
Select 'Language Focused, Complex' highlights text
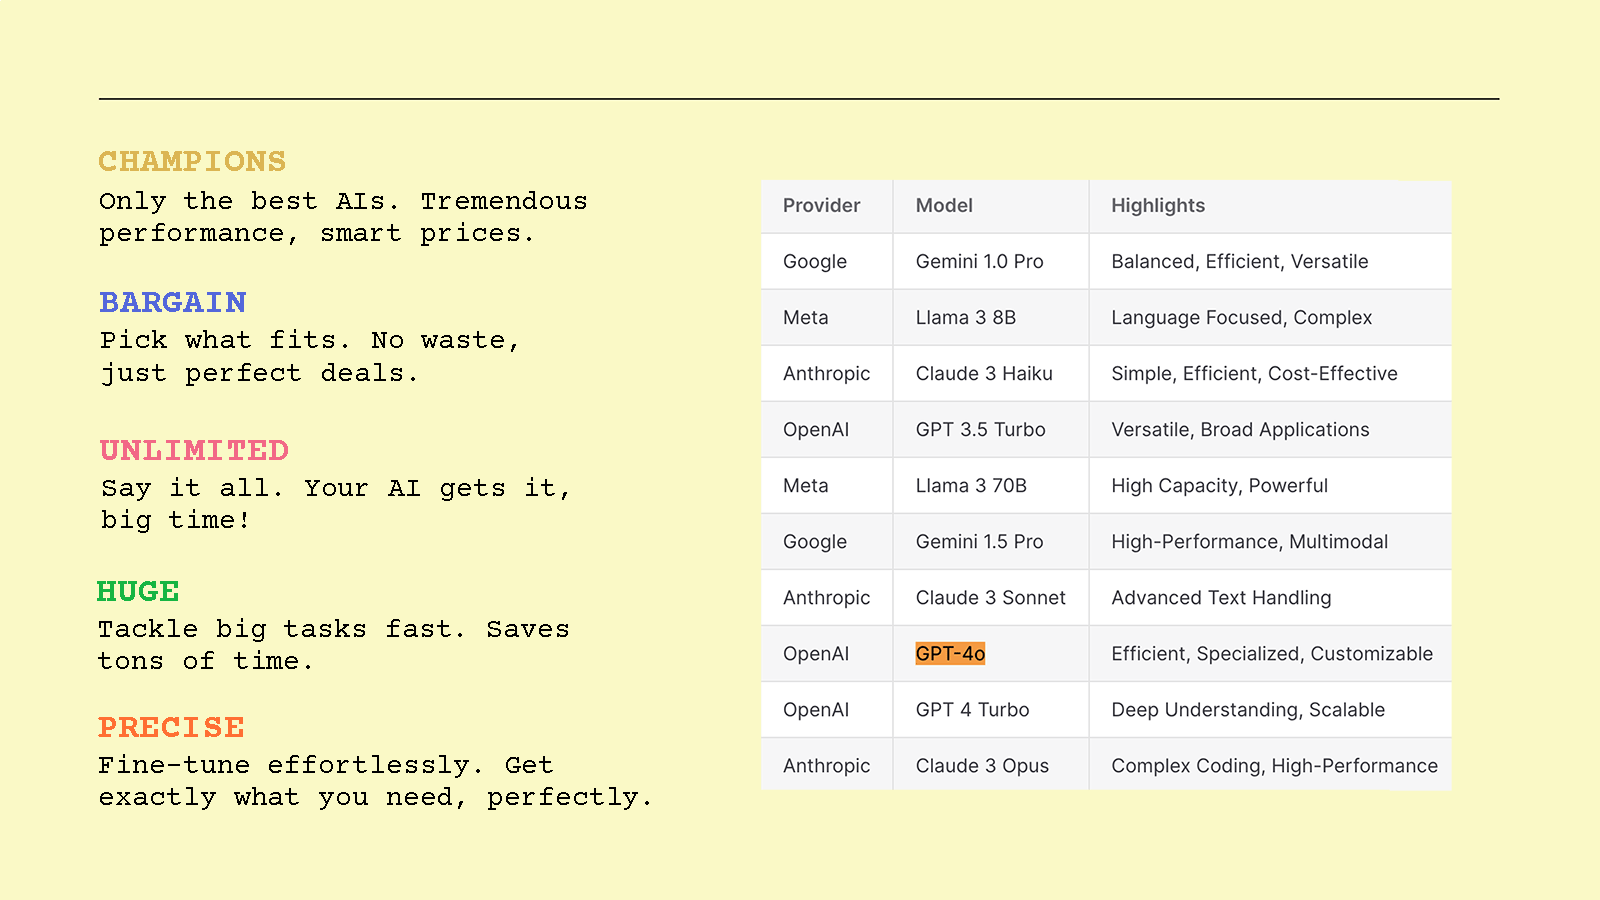(x=1242, y=317)
